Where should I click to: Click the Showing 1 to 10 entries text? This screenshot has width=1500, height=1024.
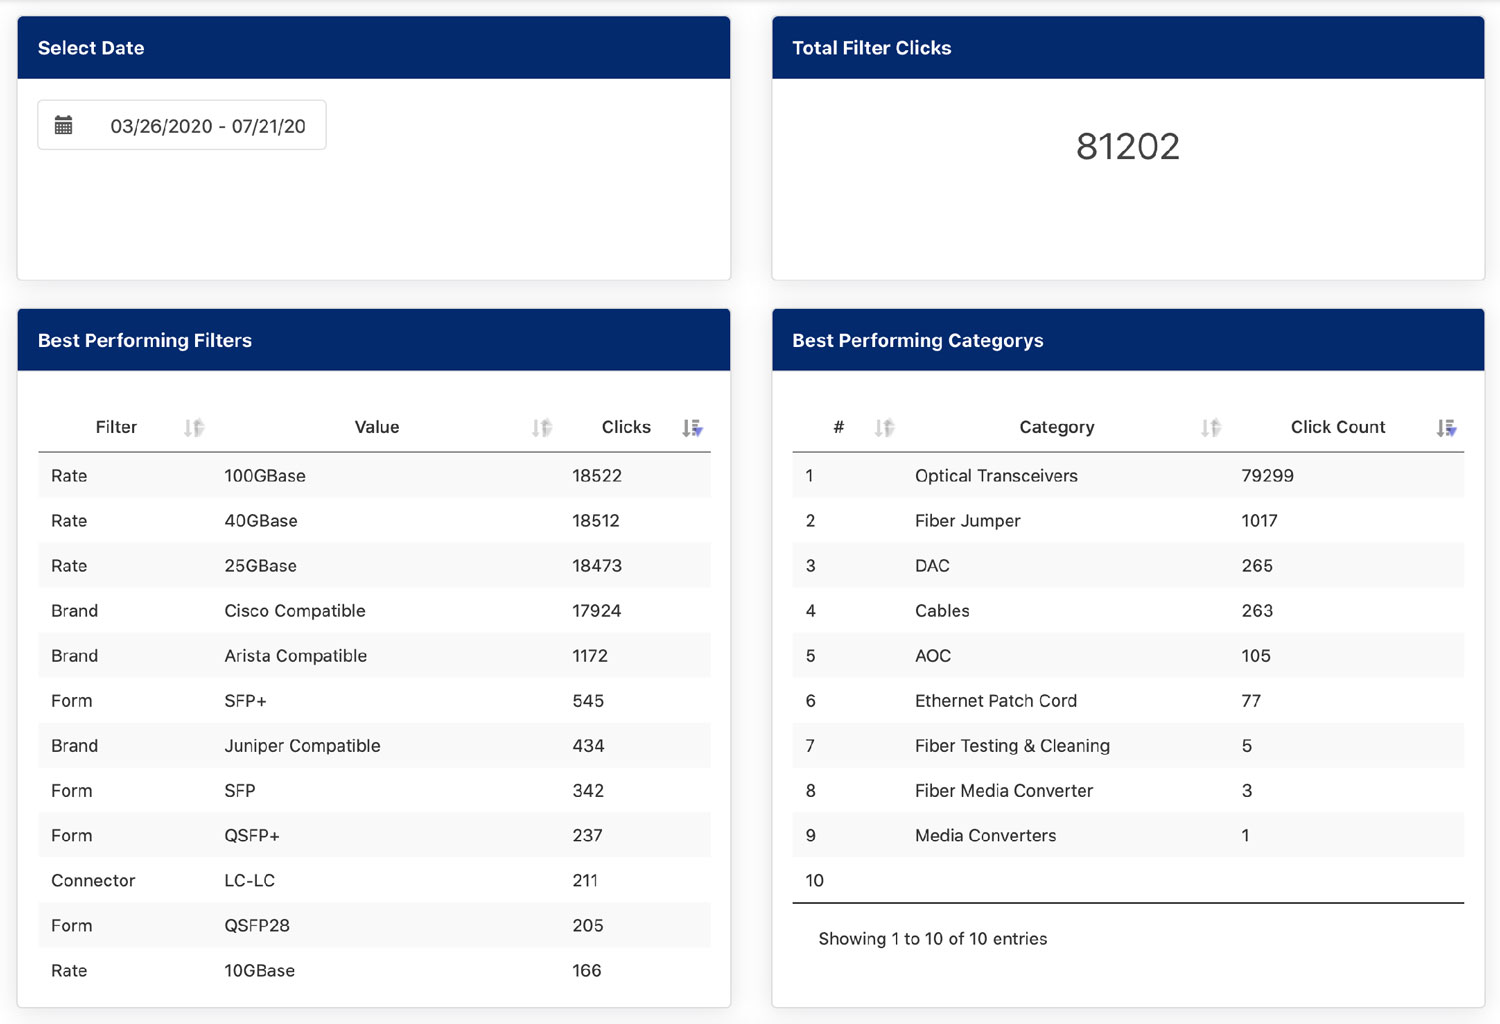(x=933, y=939)
